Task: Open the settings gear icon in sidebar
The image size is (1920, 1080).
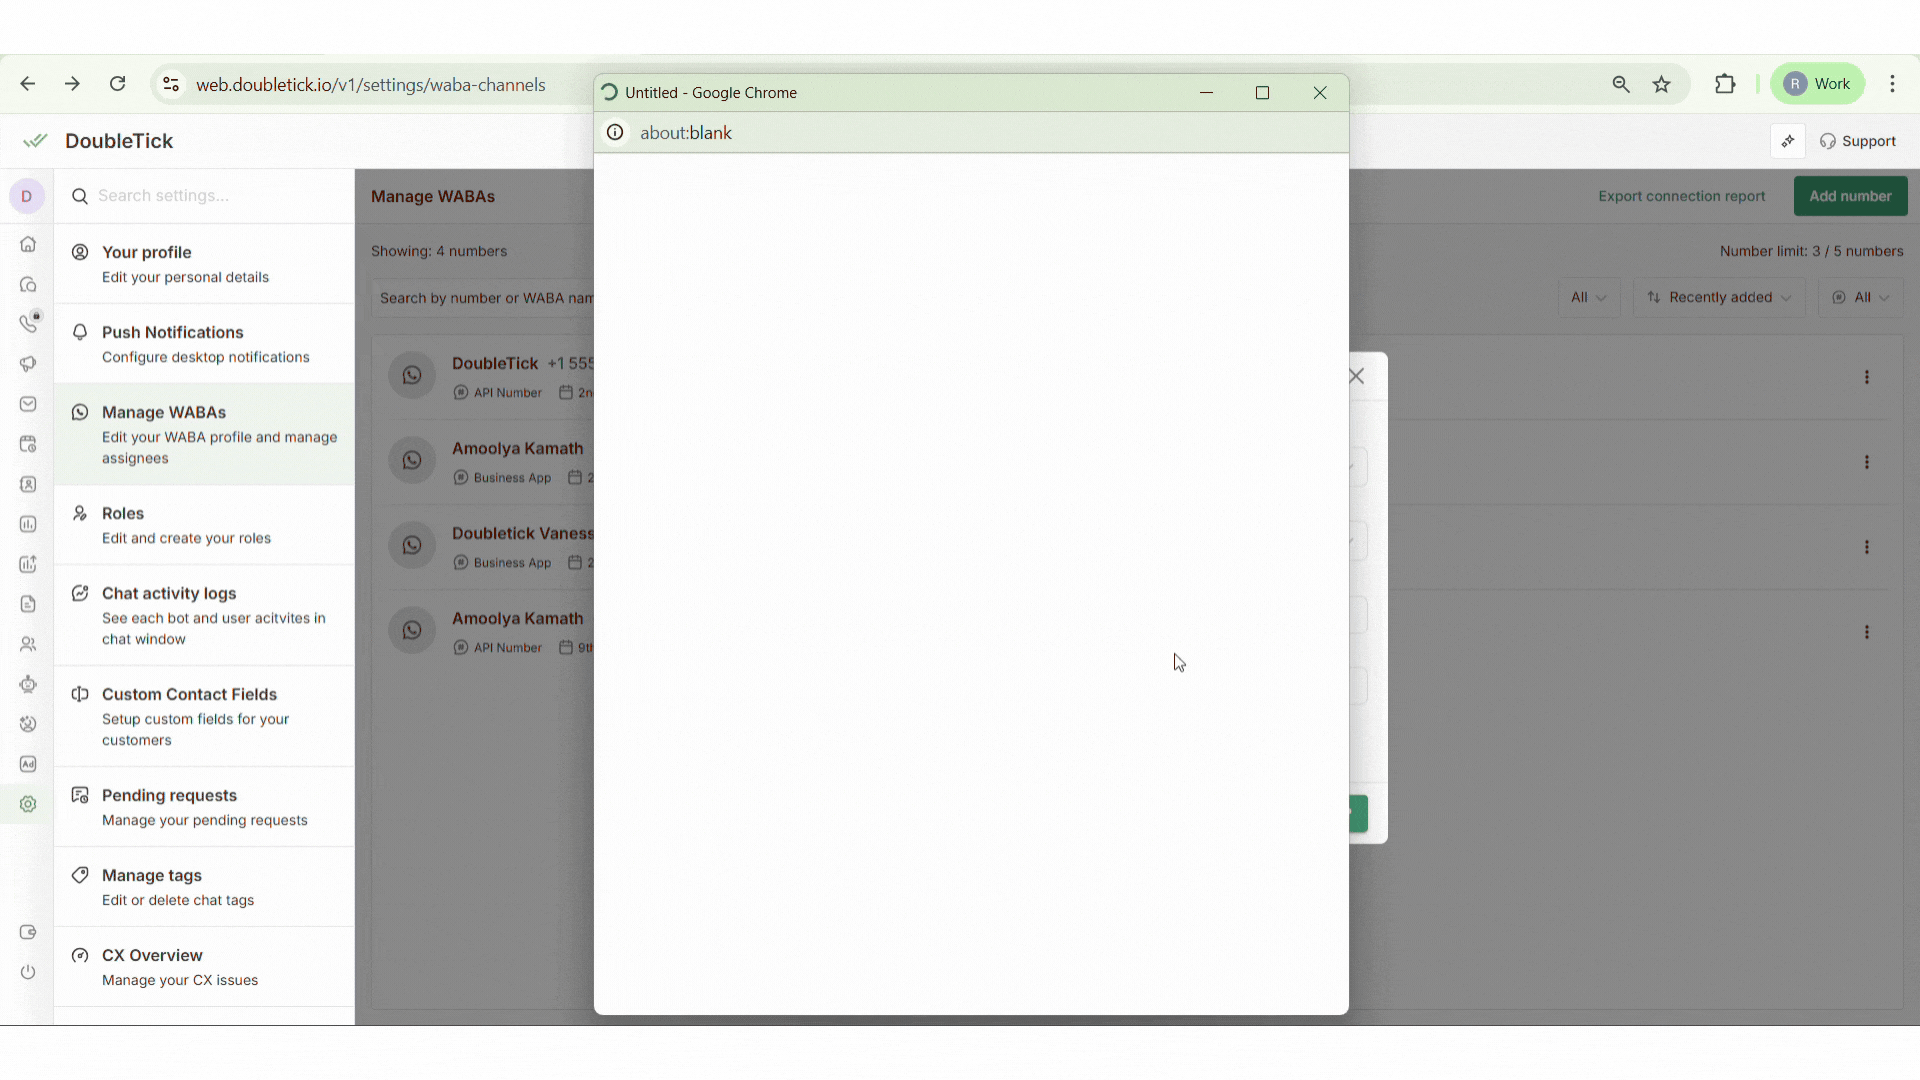Action: coord(28,804)
